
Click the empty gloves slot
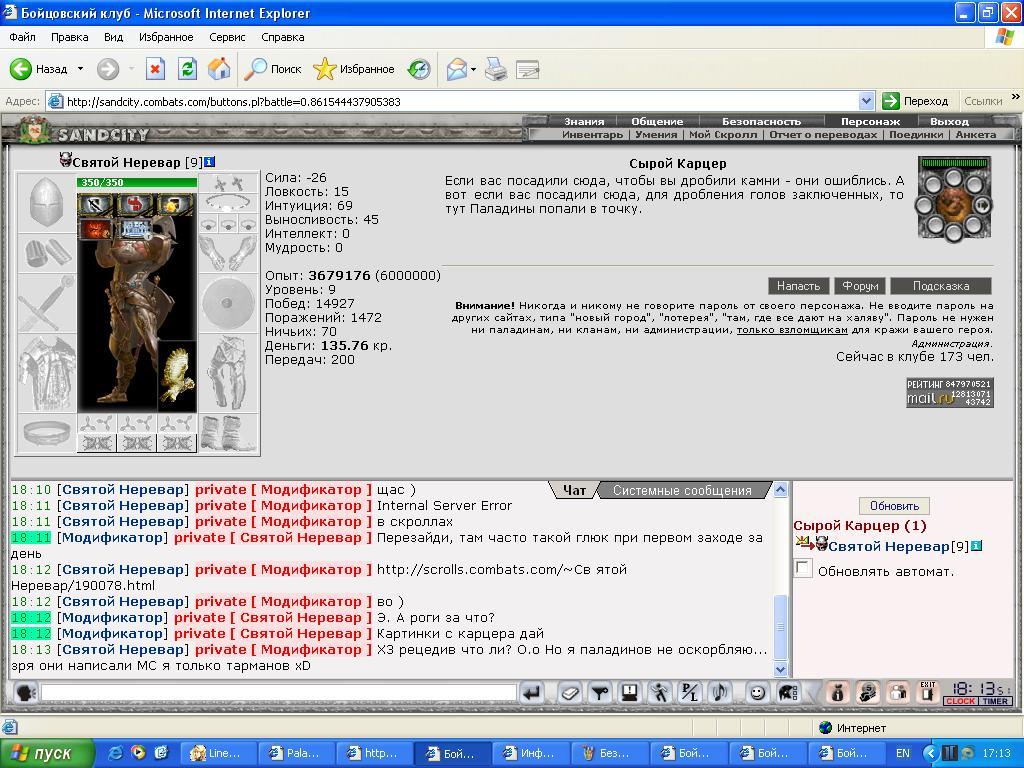click(x=227, y=253)
